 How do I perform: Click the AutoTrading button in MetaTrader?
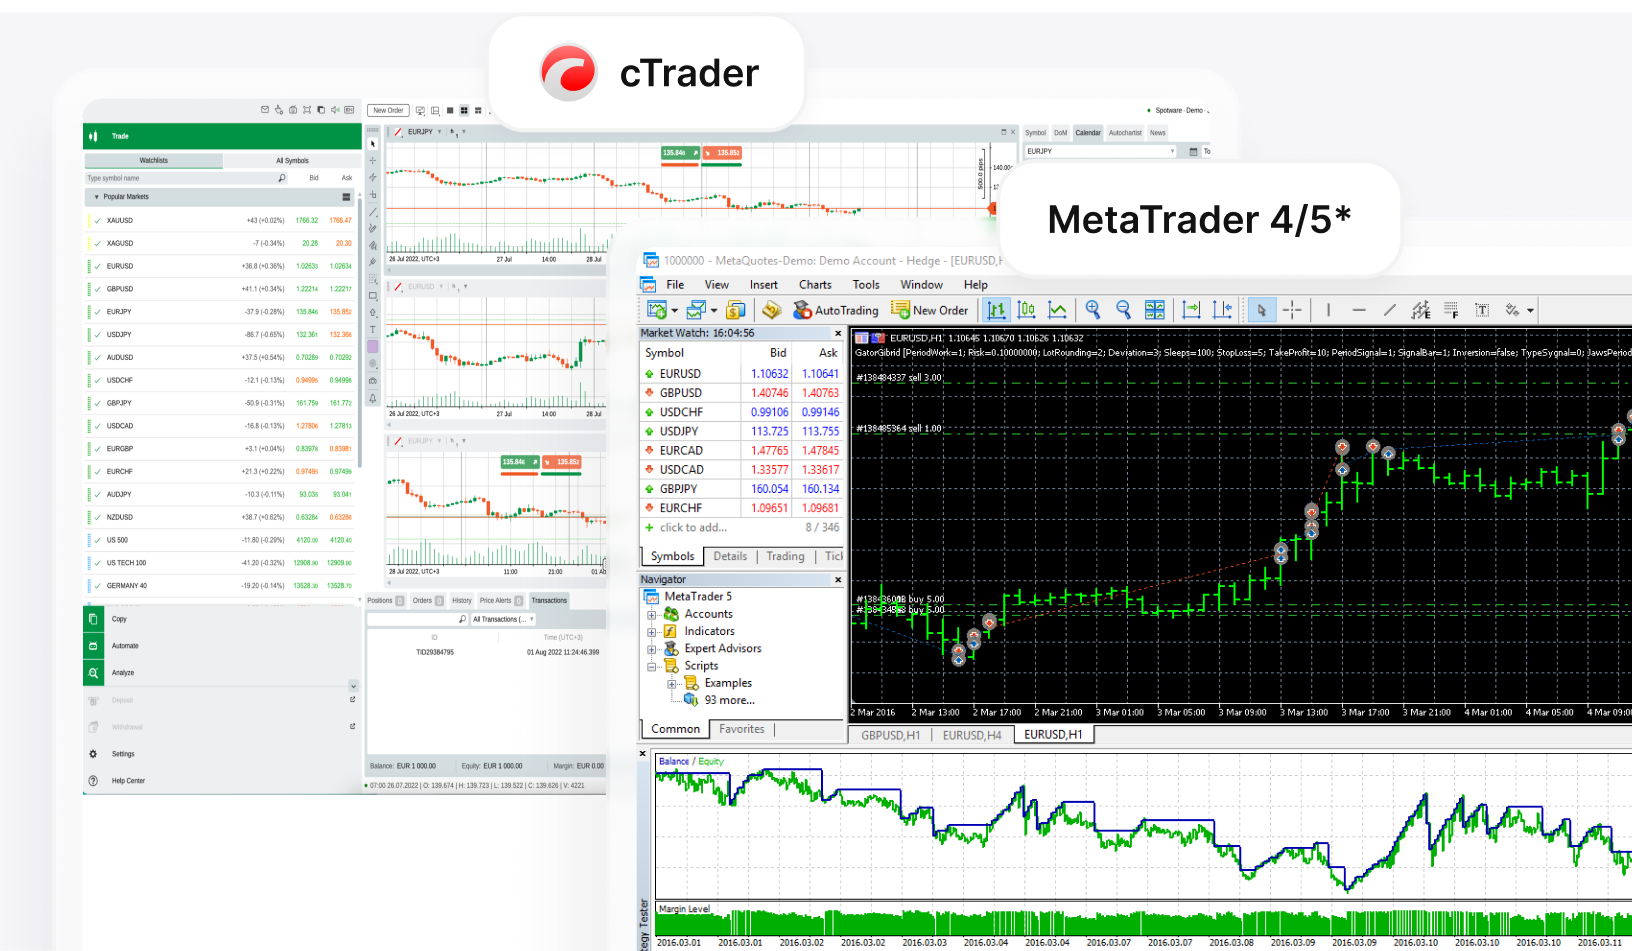836,310
